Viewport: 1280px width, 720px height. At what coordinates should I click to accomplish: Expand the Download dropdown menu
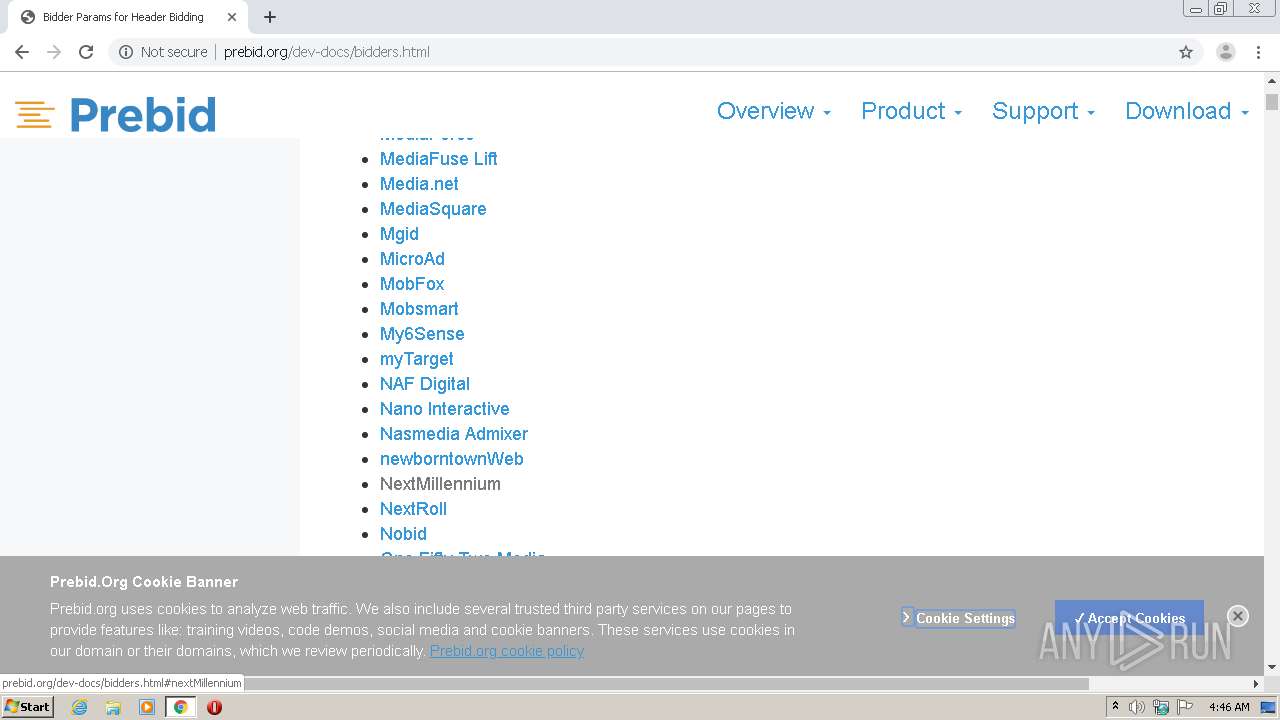tap(1188, 111)
